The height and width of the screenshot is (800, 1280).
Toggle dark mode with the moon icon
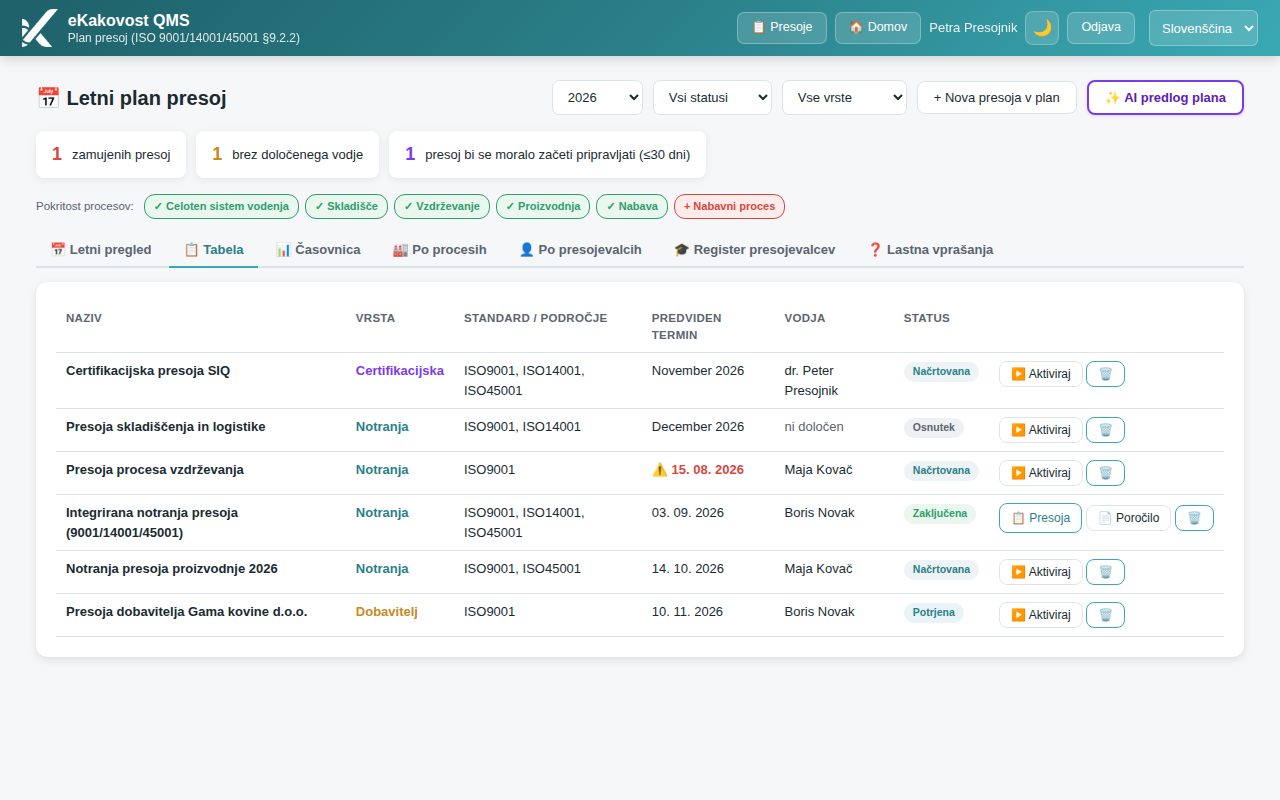[1042, 28]
